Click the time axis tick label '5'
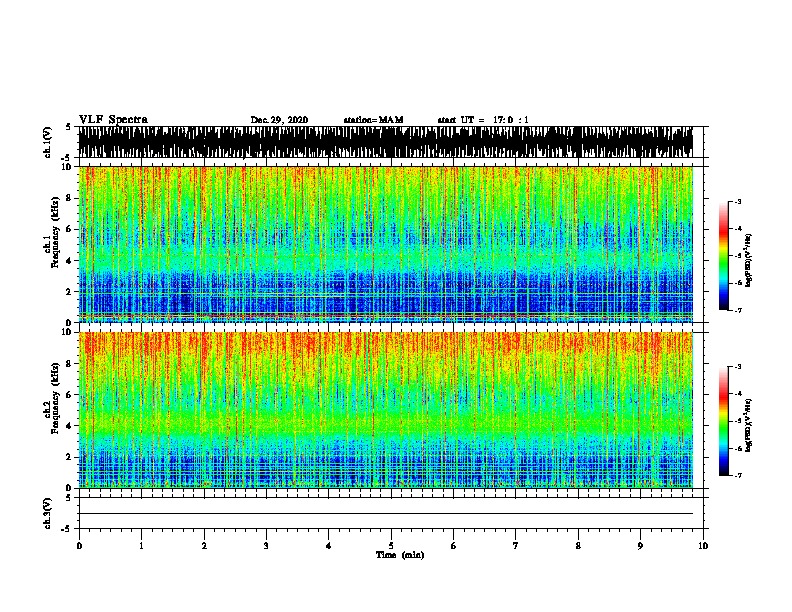This screenshot has width=792, height=612. pos(391,546)
